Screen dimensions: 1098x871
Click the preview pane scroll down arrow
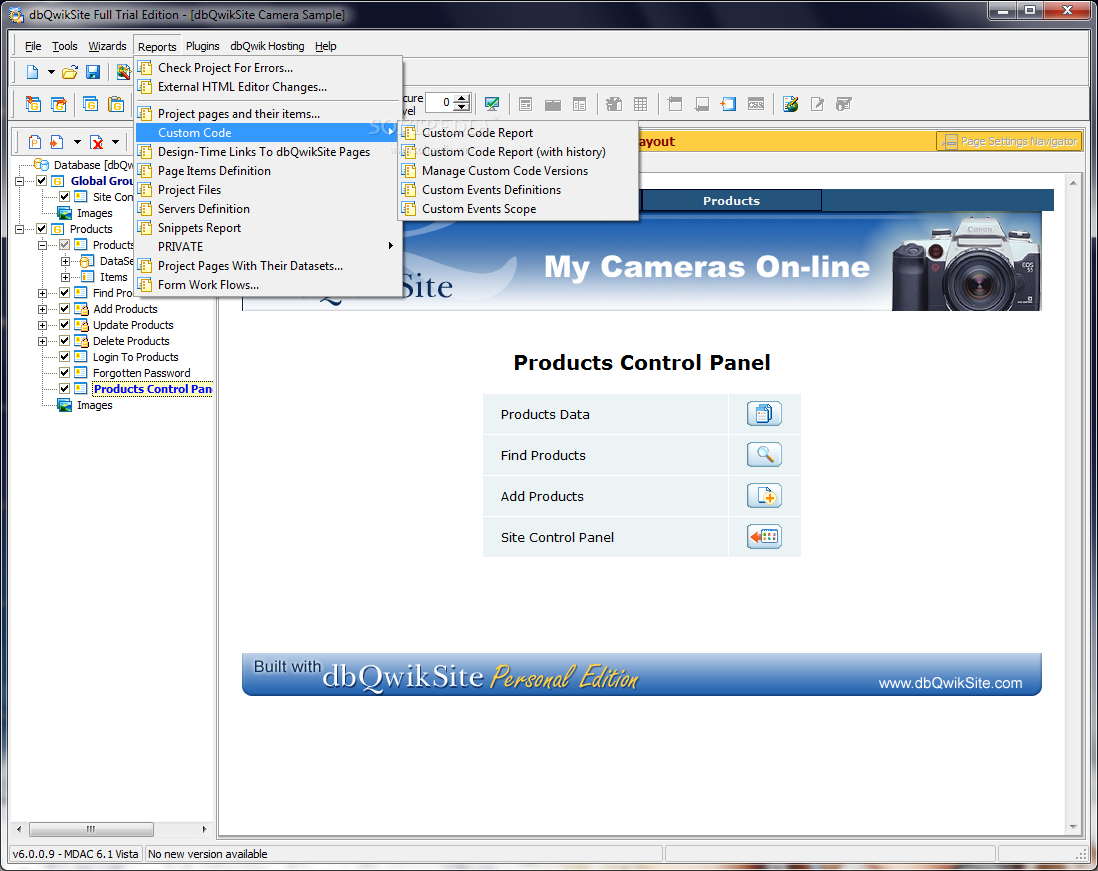[x=1073, y=828]
